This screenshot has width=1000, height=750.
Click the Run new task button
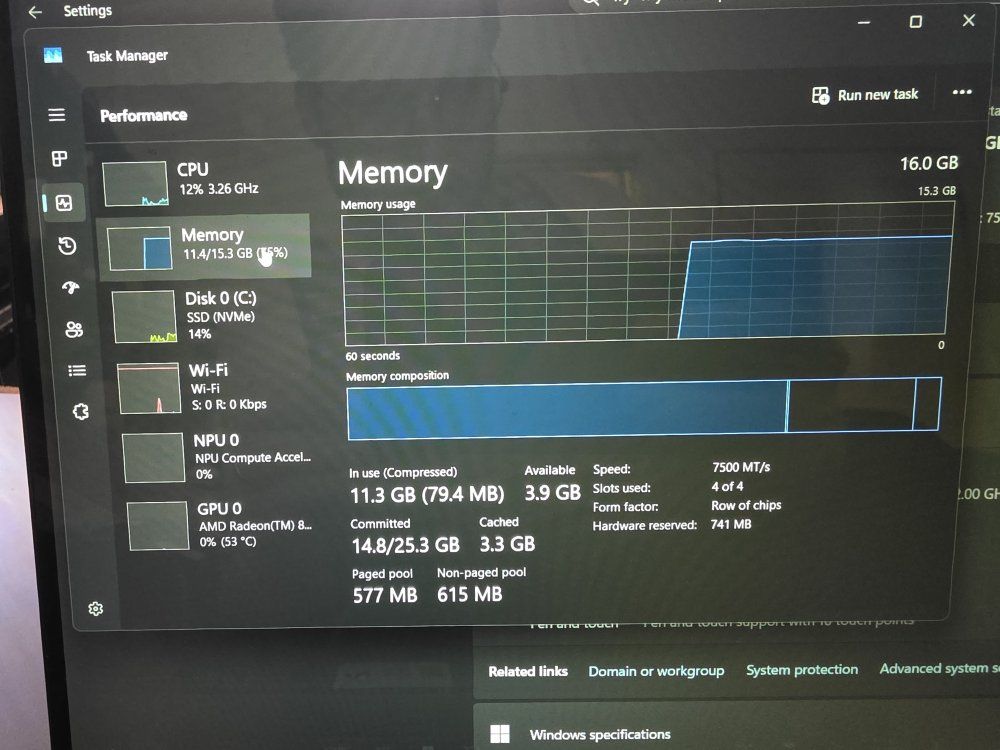[x=865, y=95]
